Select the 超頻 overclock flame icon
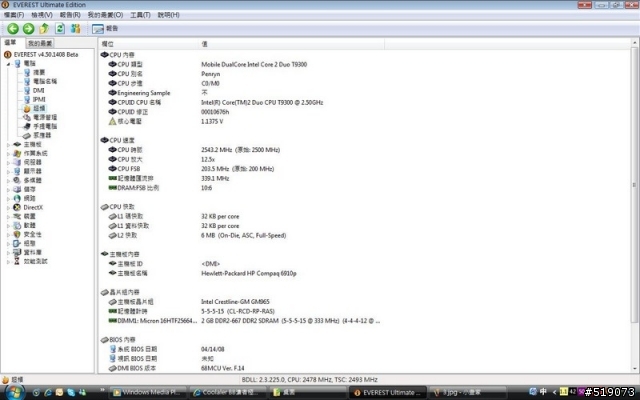Screen dimensions: 640x400 [27, 109]
